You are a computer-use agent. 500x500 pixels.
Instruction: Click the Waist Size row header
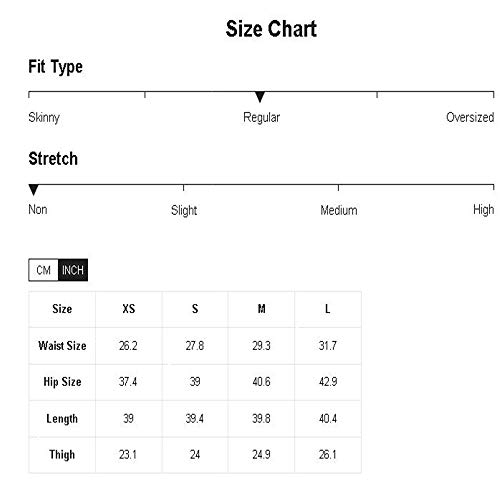point(62,346)
